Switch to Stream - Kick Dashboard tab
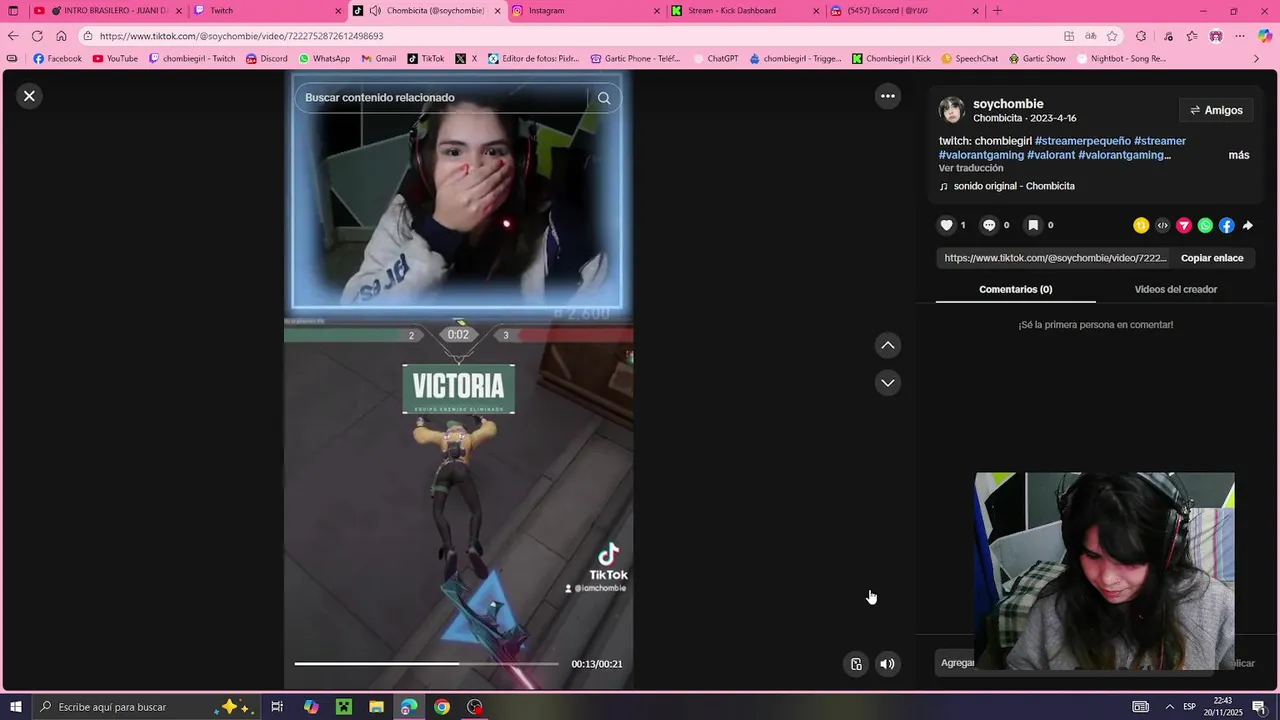This screenshot has width=1280, height=720. pos(745,11)
